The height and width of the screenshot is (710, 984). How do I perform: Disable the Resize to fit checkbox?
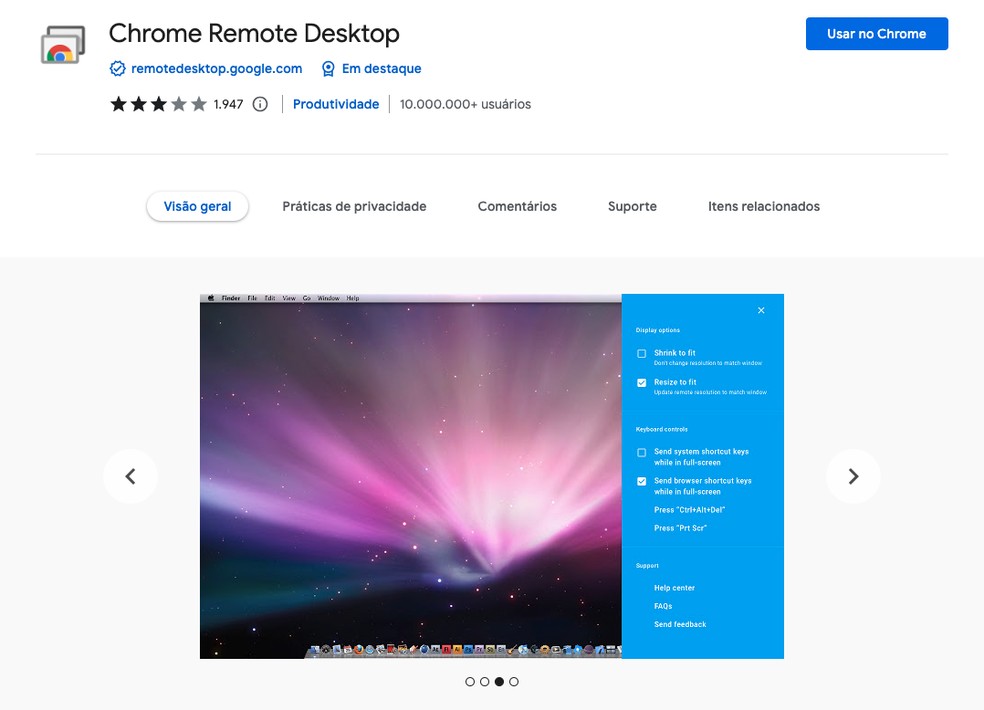[643, 382]
